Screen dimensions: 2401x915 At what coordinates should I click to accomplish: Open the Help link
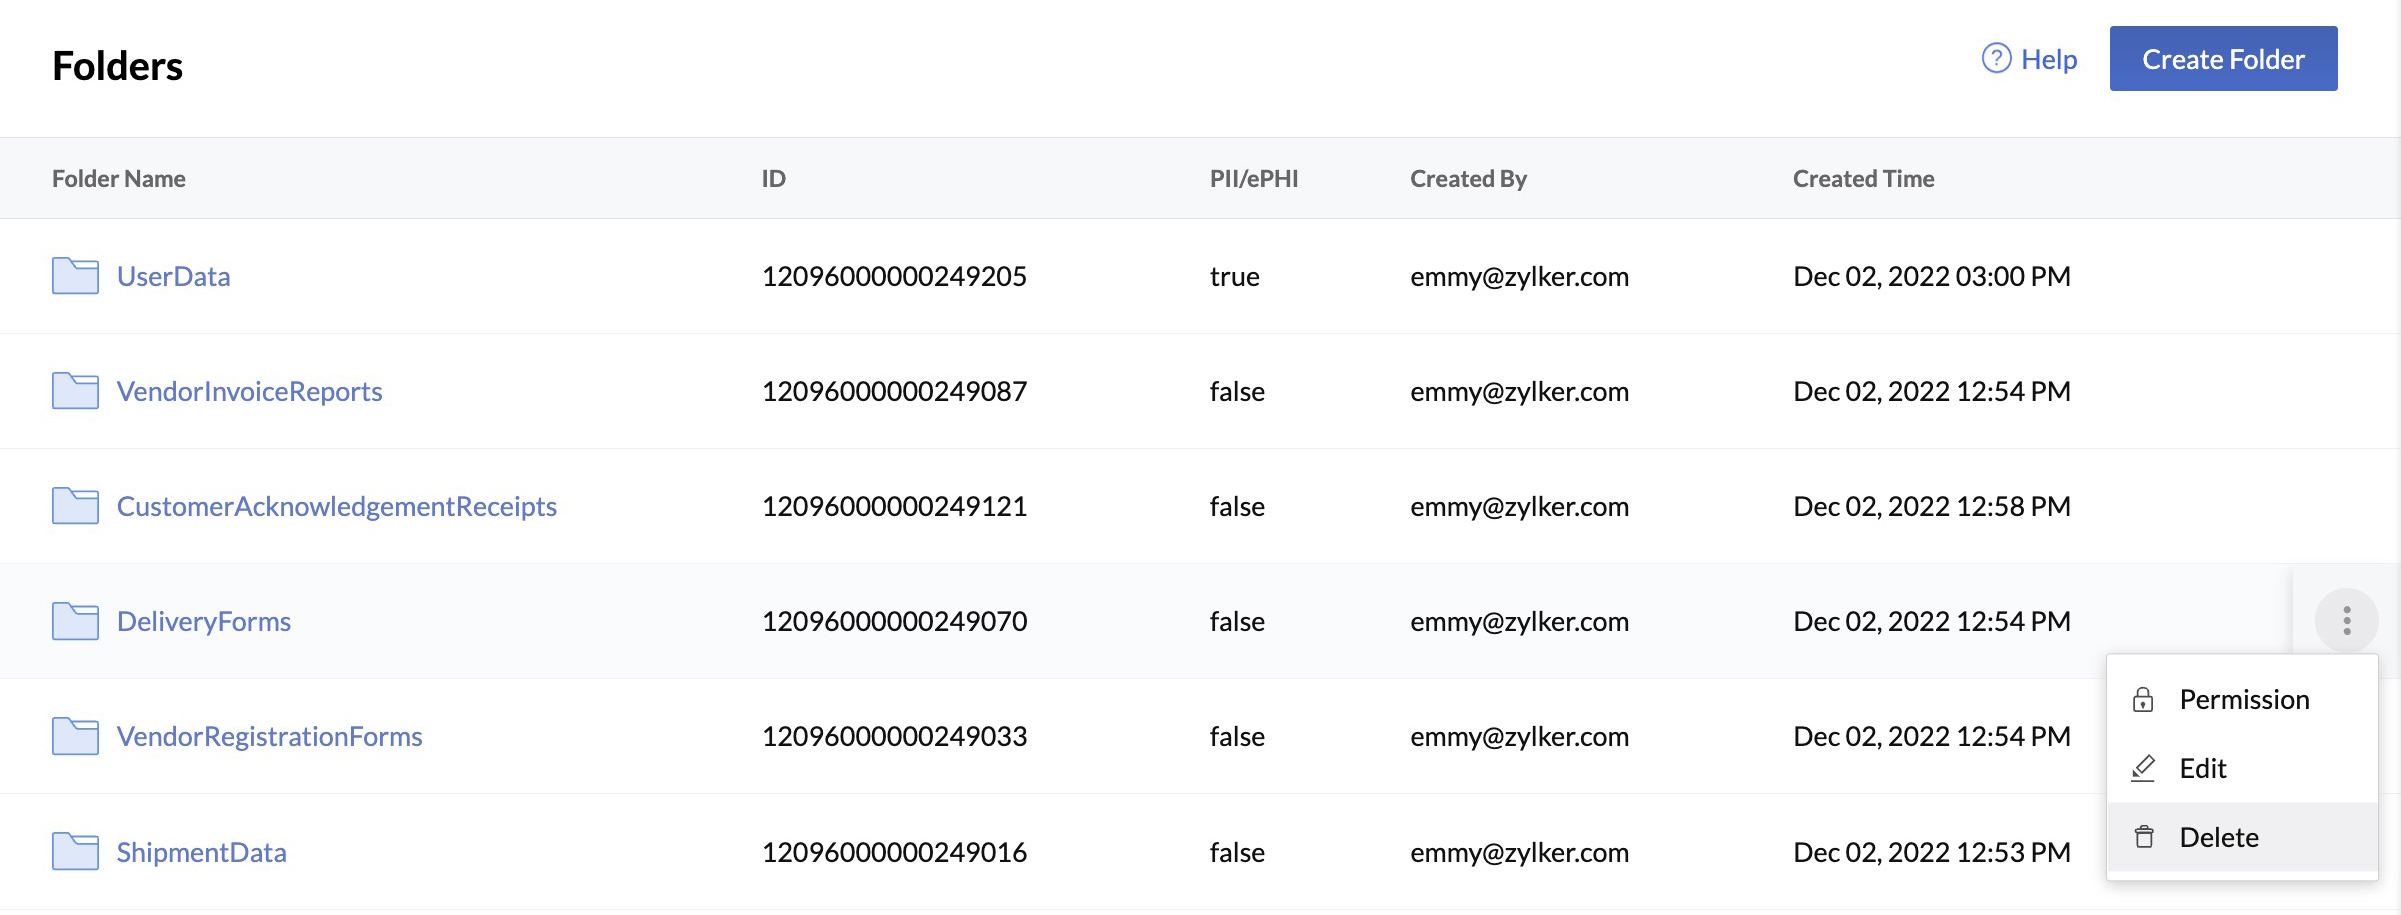pos(2047,59)
